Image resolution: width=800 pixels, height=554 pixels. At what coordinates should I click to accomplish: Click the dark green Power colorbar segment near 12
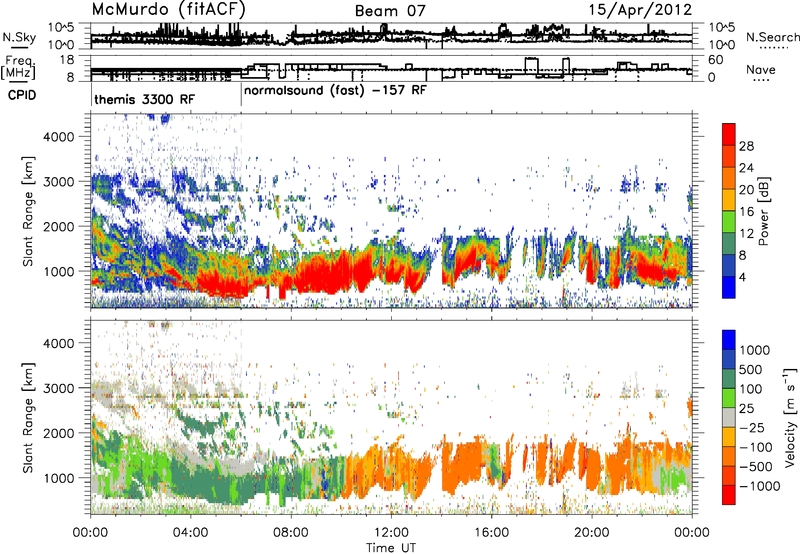[729, 243]
